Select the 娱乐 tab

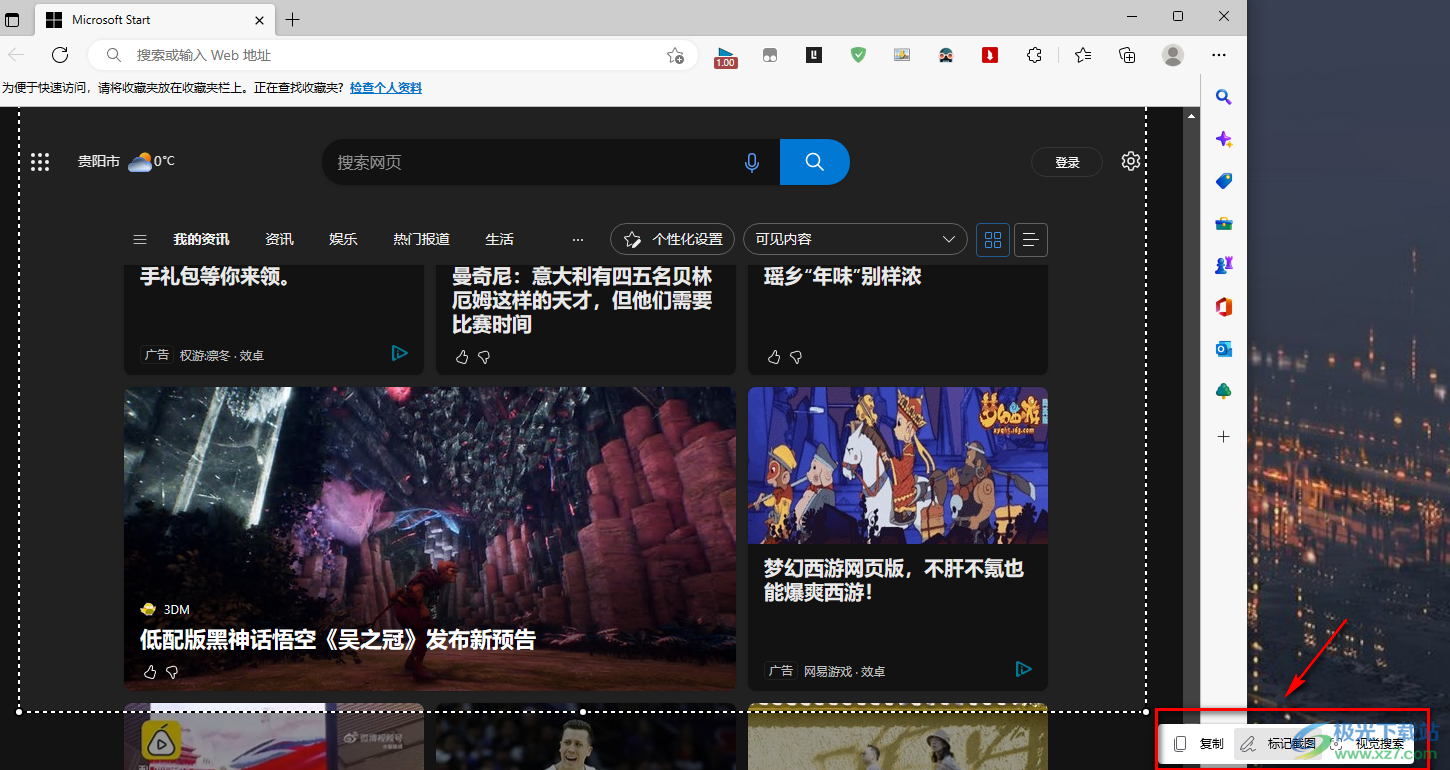(343, 239)
